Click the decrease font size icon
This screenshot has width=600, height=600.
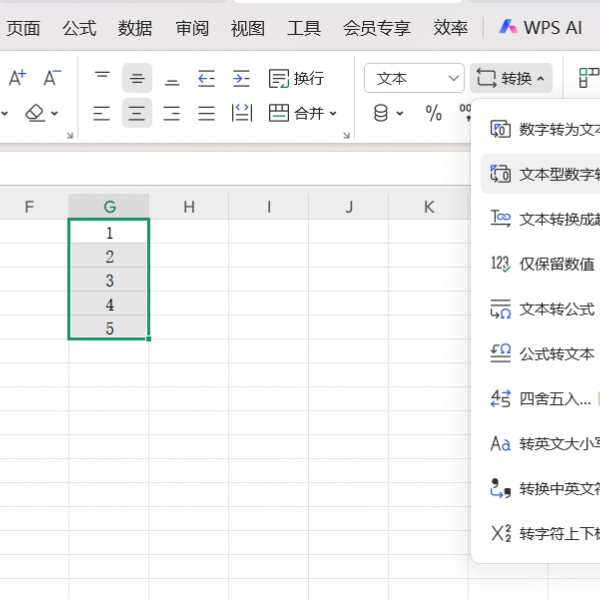point(51,78)
